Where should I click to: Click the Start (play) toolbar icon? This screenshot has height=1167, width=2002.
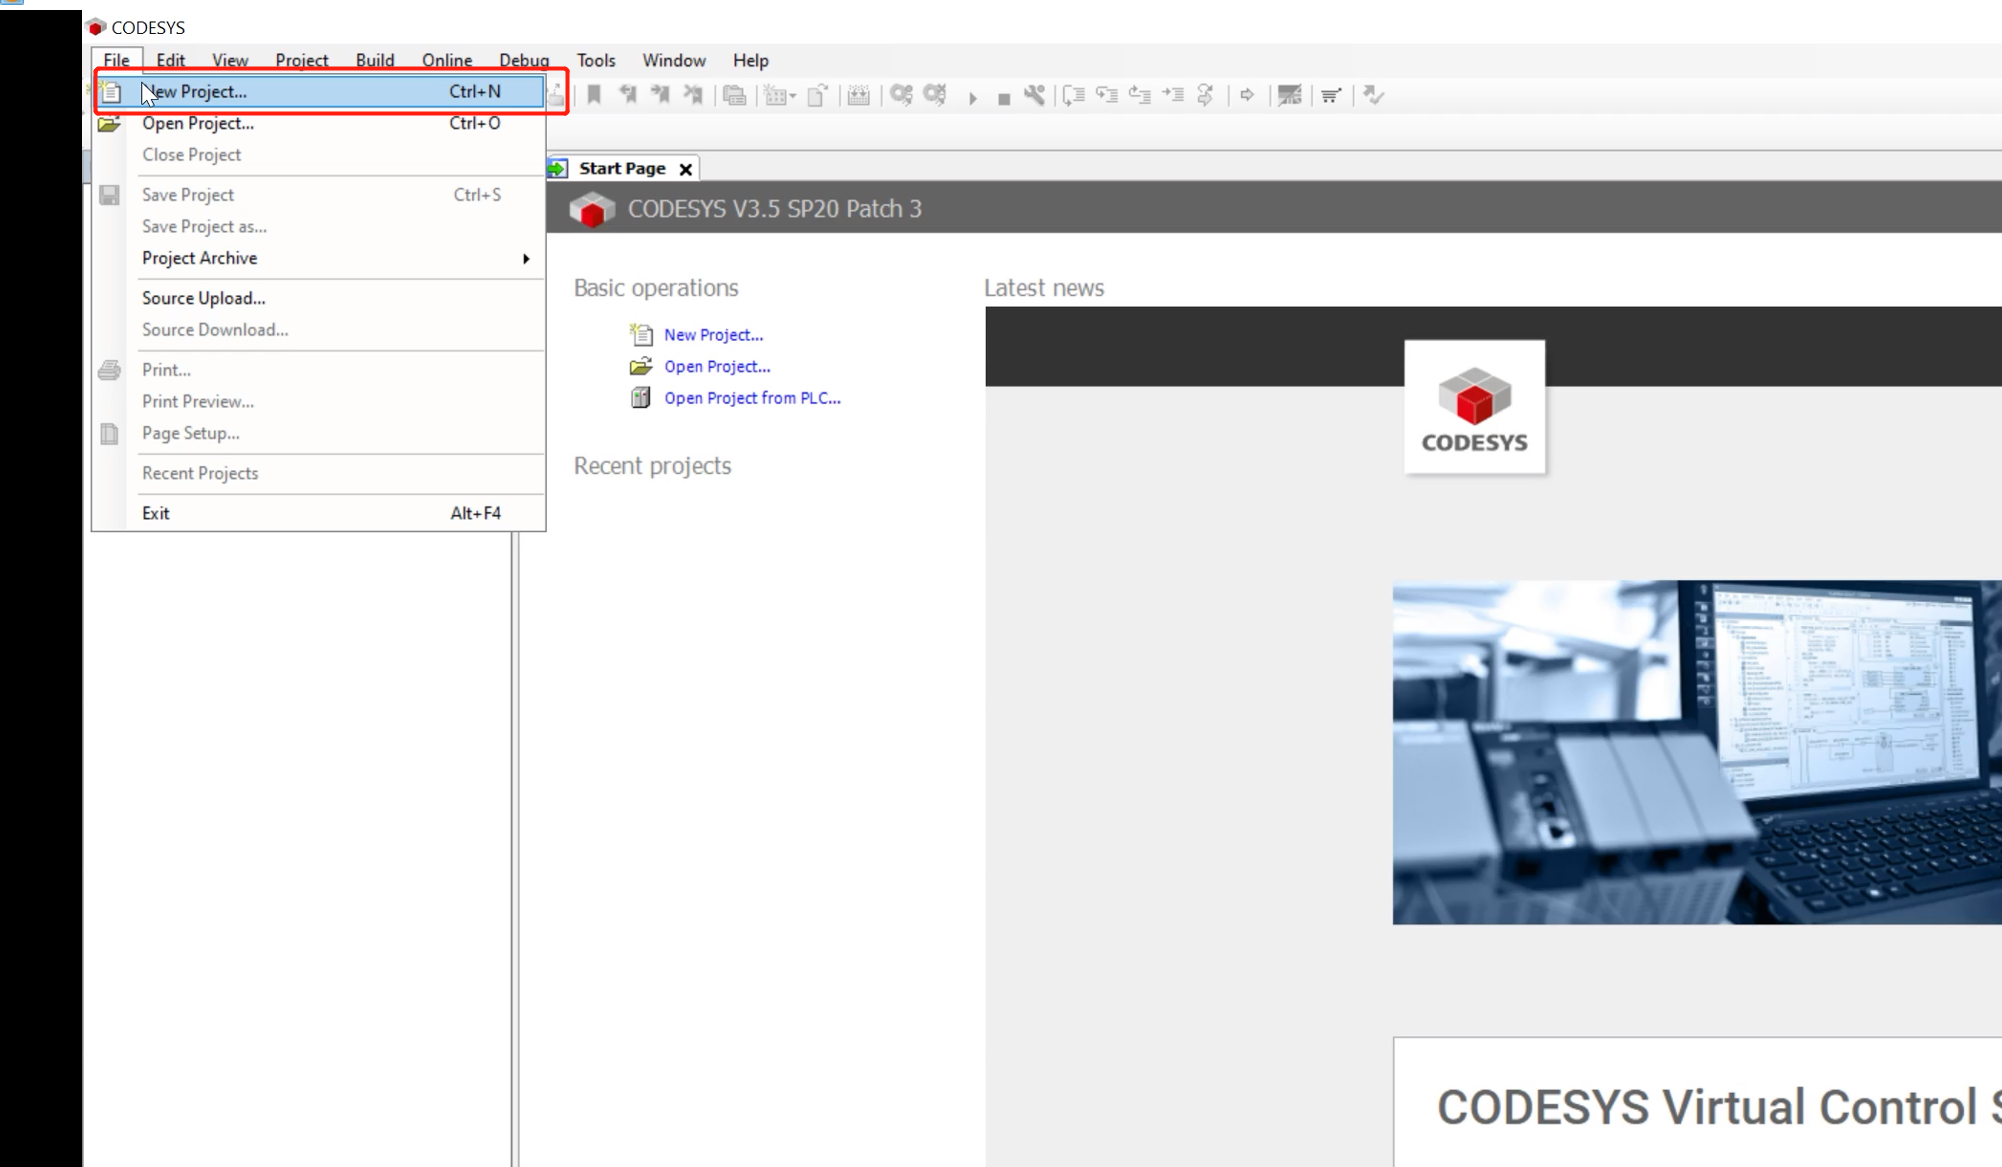(972, 97)
